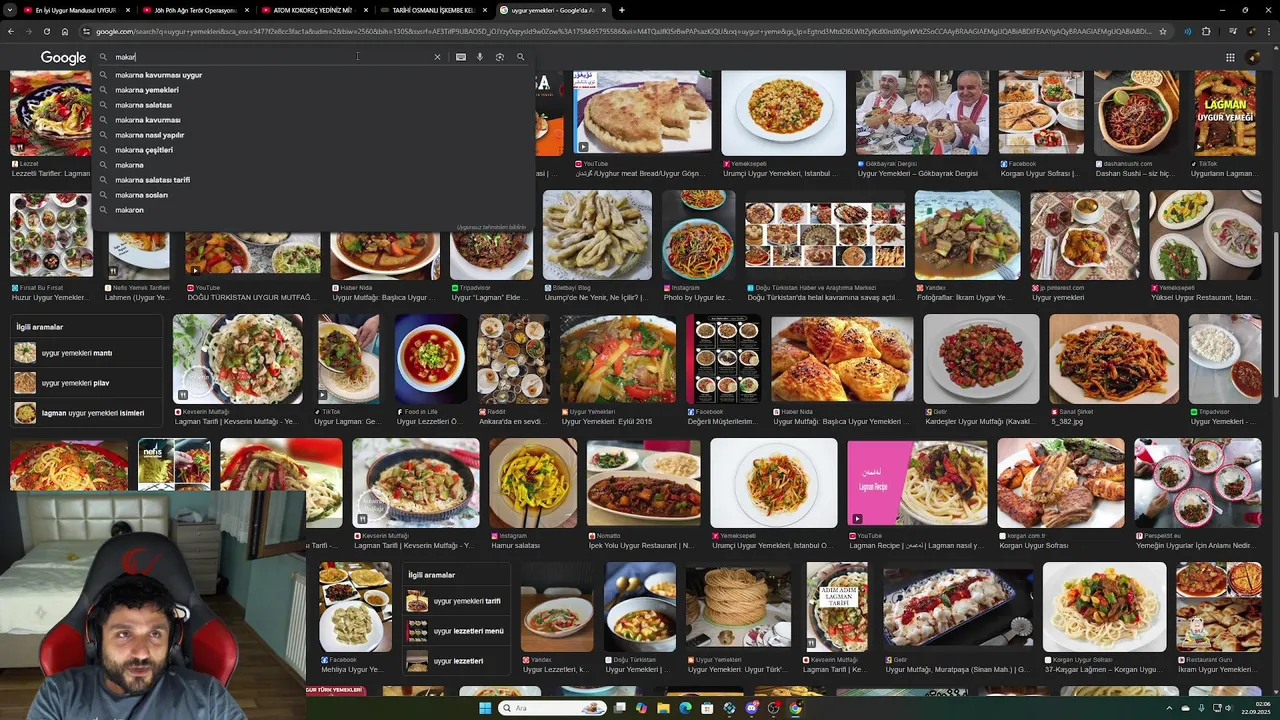Open related search 'uygur yemekleri pilav'
Screen dimensions: 1280x720
pos(88,383)
